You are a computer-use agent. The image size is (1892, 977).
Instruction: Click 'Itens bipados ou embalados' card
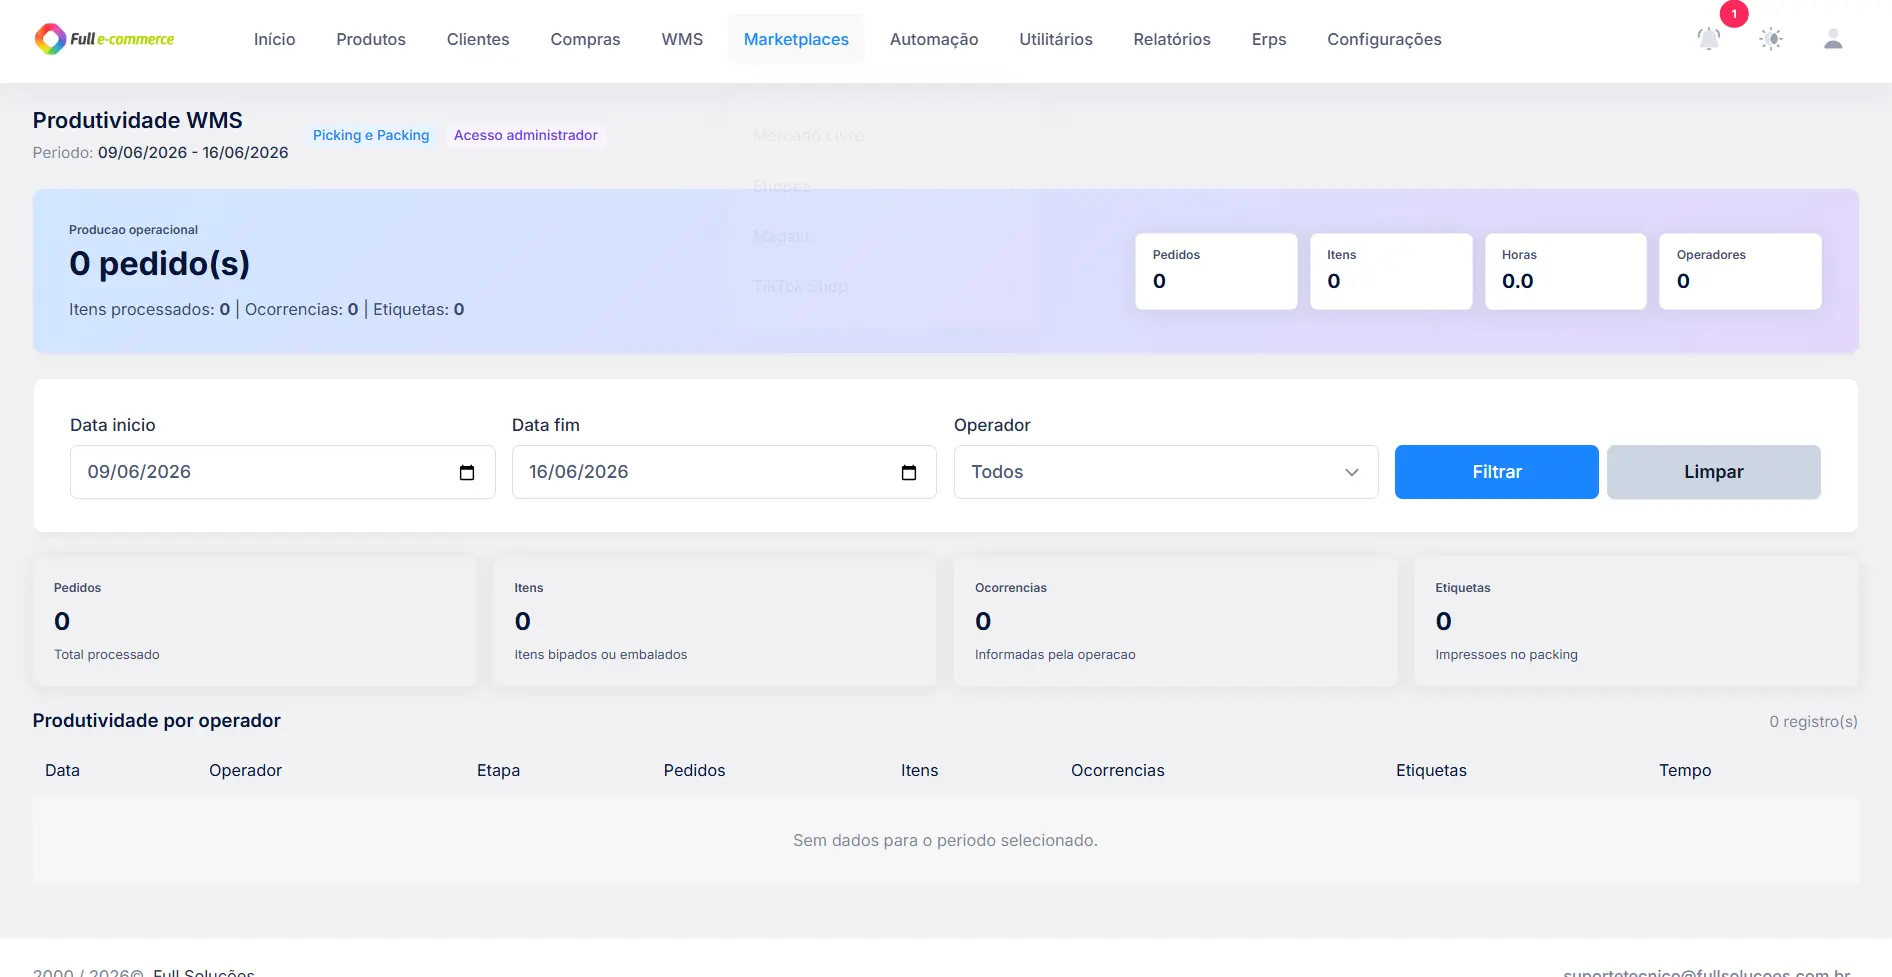715,621
